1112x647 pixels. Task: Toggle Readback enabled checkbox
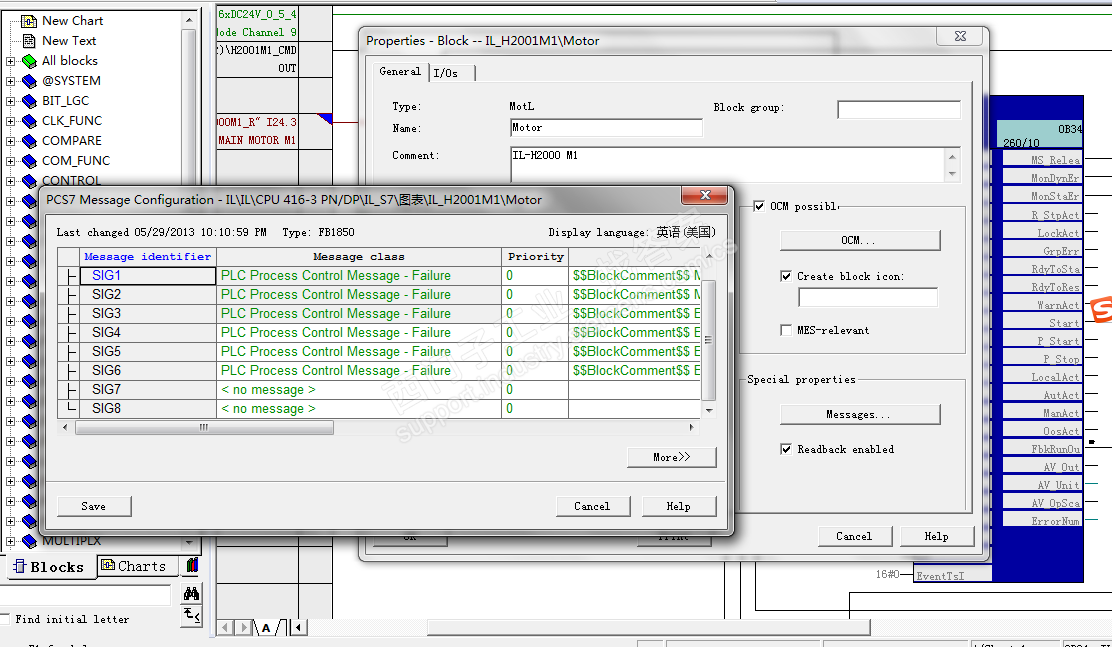point(786,449)
